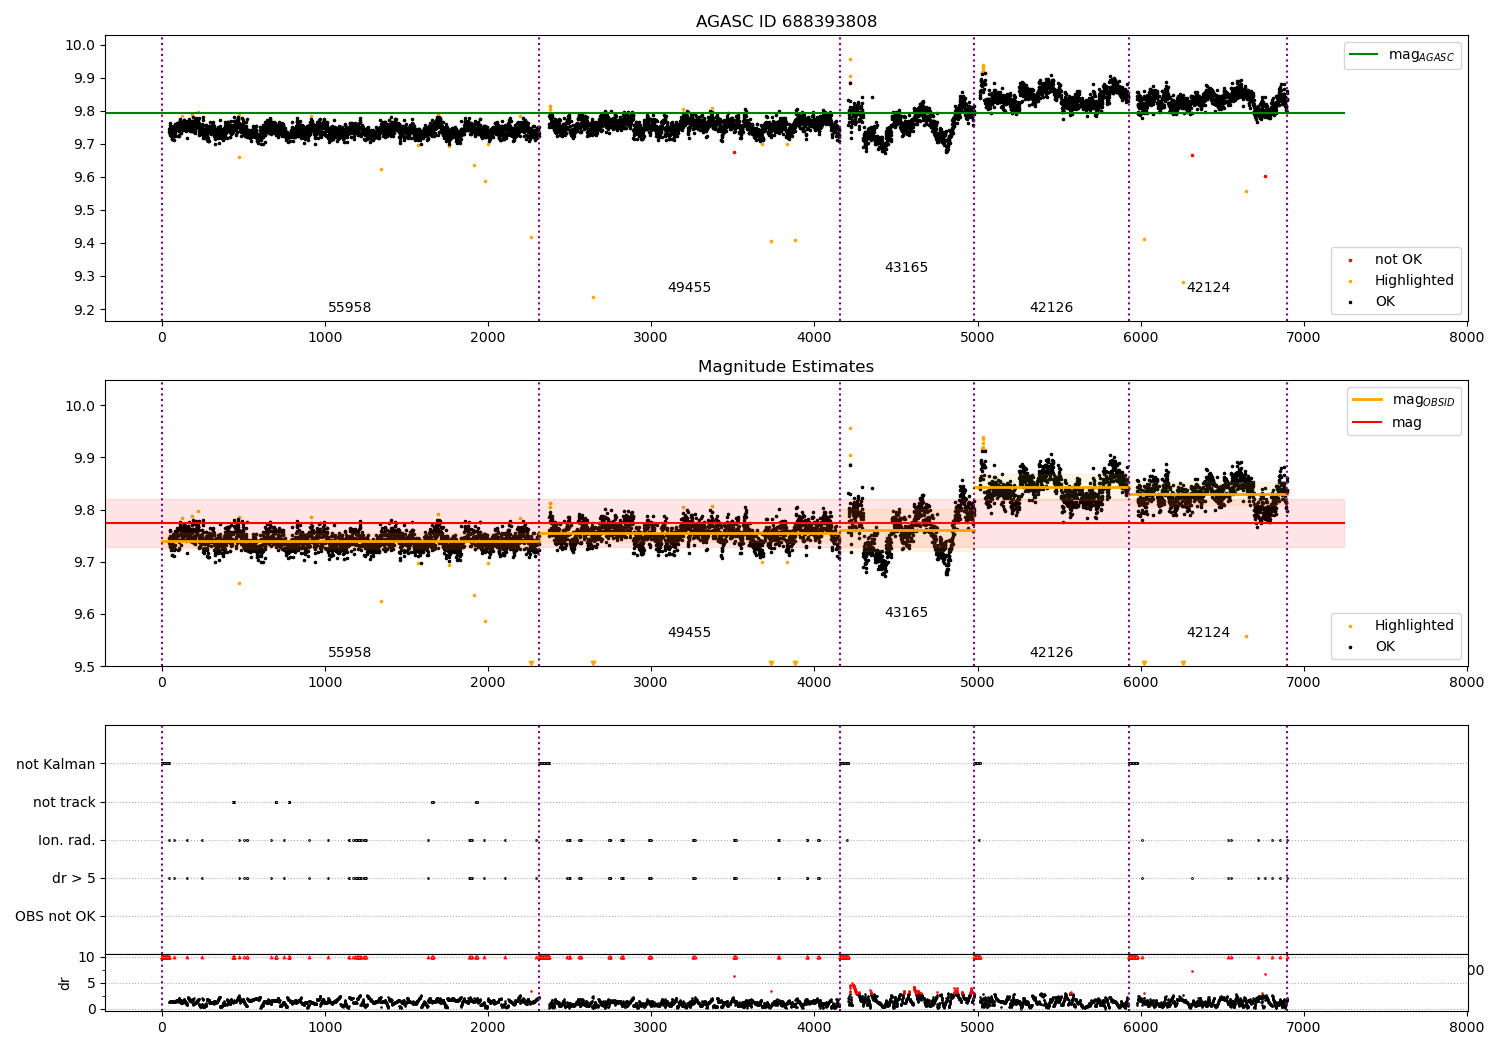Click the 'not Kalman' y-axis label
The width and height of the screenshot is (1500, 1050).
[56, 765]
